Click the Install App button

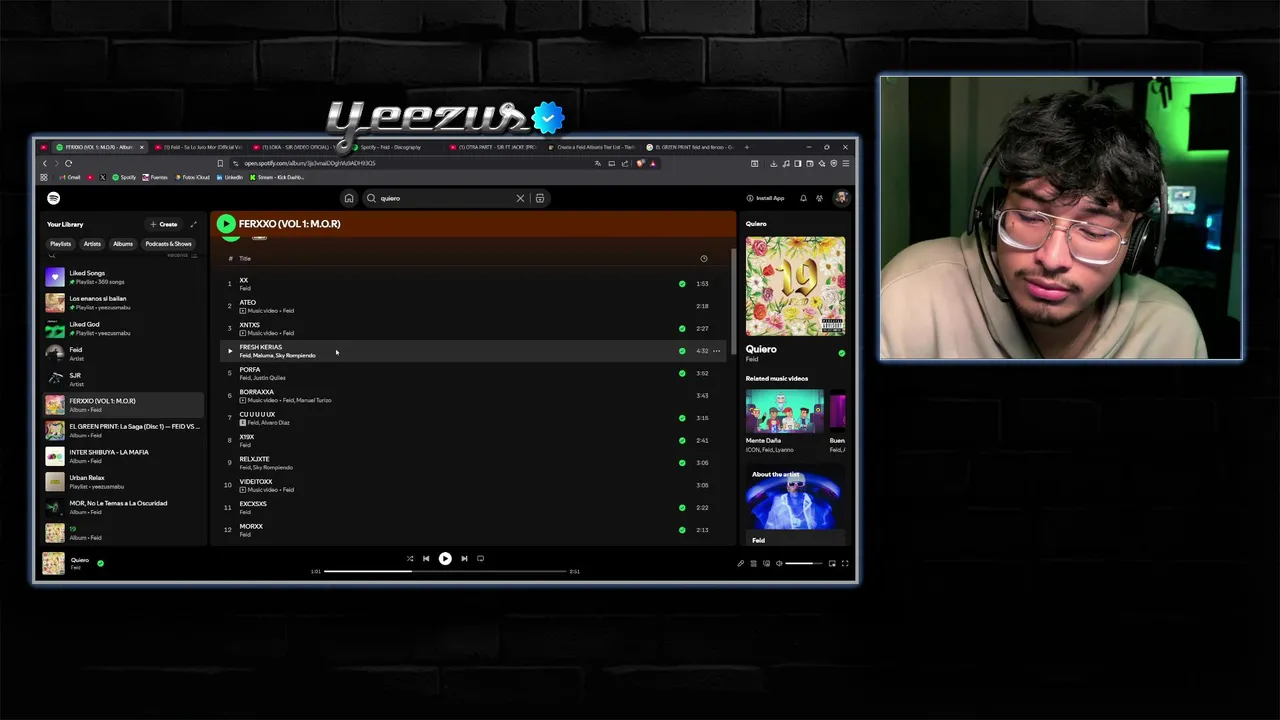click(766, 198)
